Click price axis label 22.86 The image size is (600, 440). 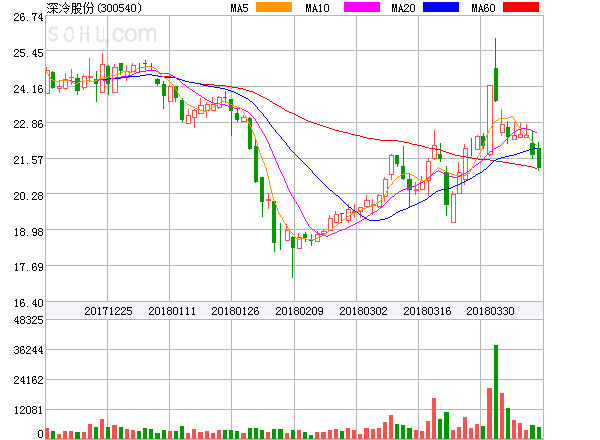(x=28, y=124)
